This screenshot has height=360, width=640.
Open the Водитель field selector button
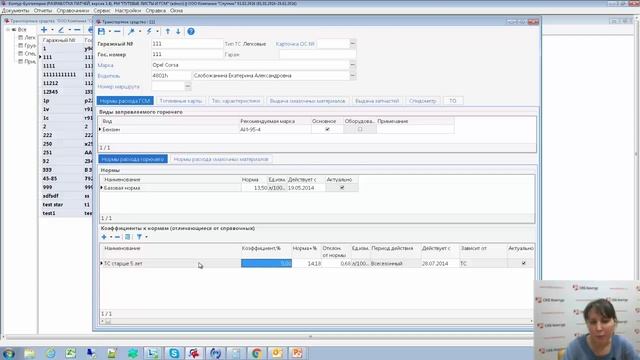tap(353, 76)
